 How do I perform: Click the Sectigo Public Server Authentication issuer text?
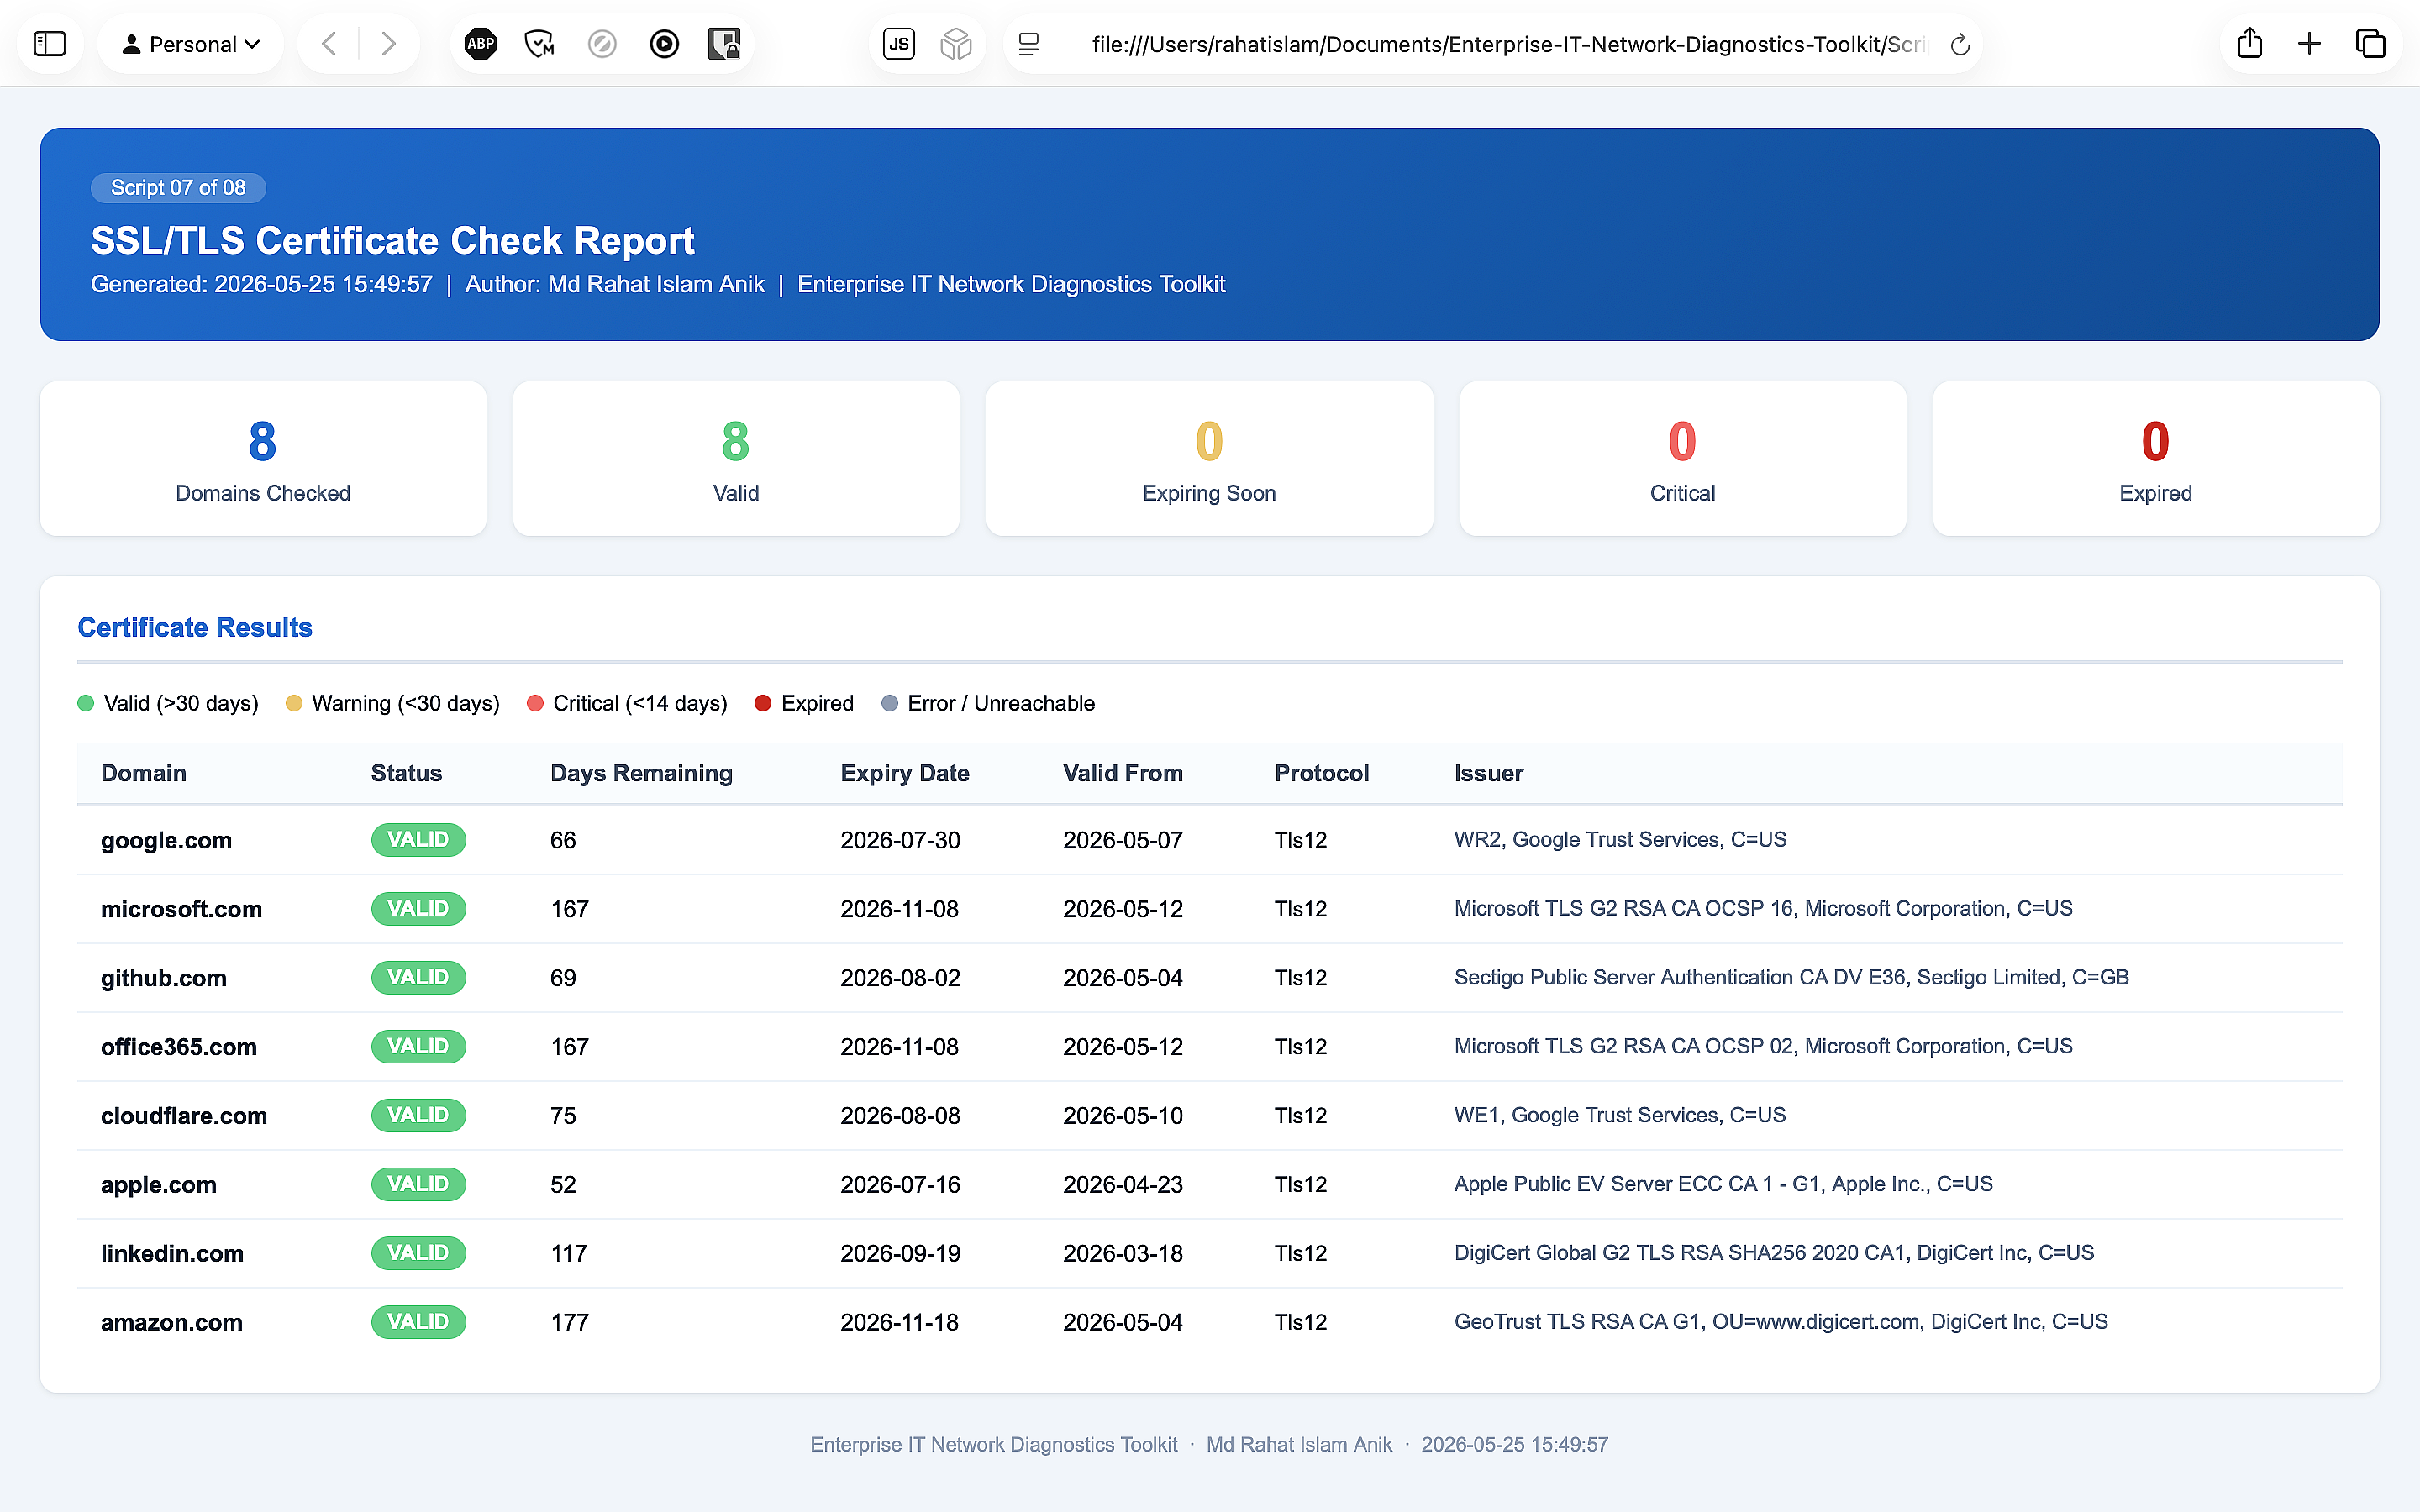tap(1791, 978)
